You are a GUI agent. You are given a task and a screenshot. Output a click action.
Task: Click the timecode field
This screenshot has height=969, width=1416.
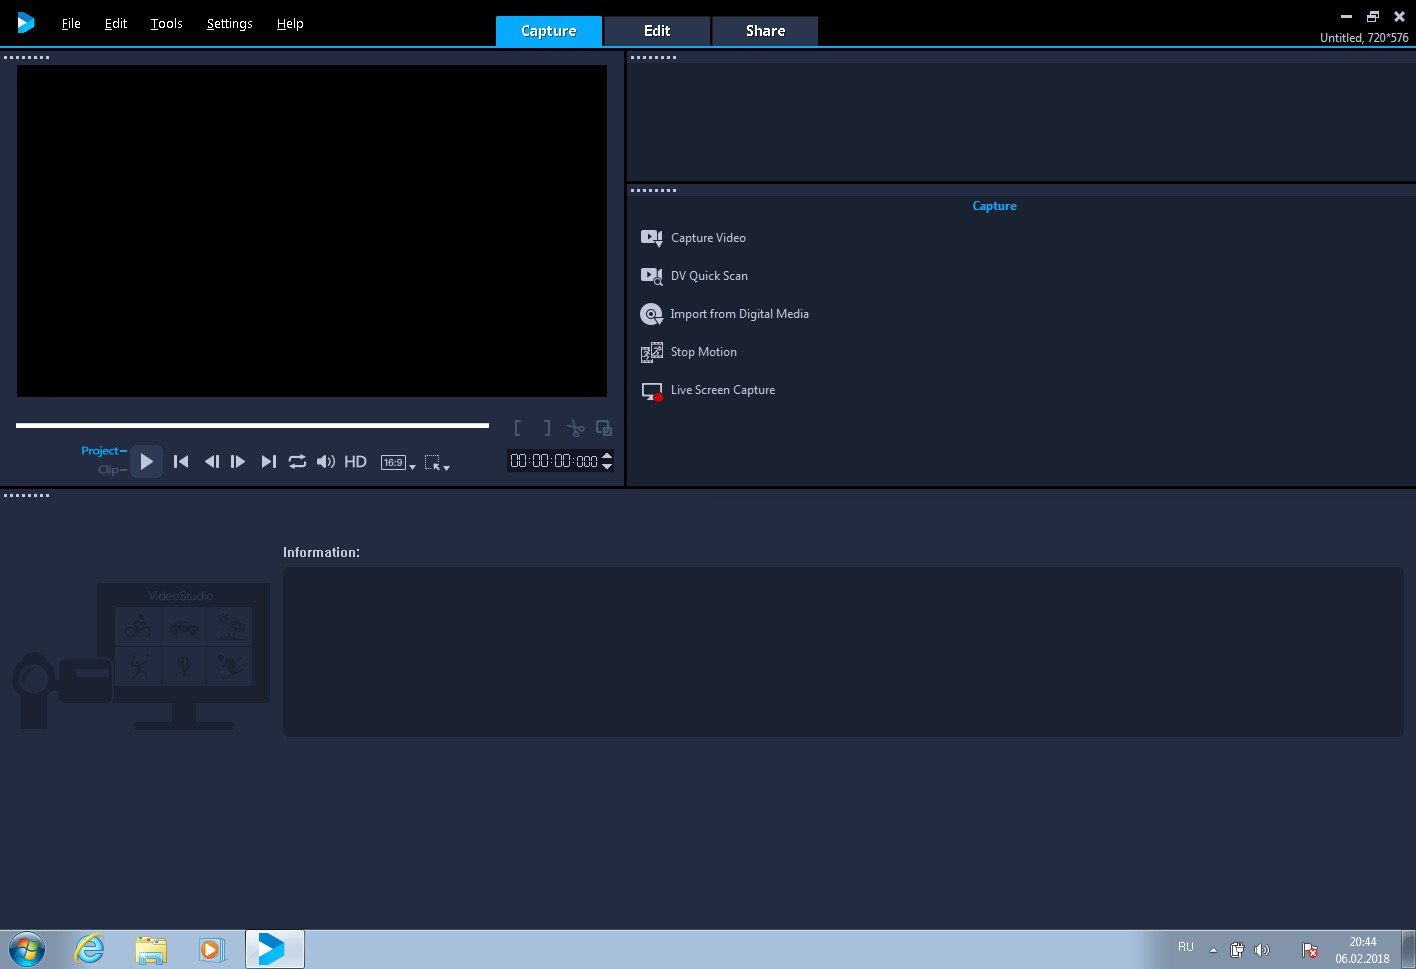tap(553, 461)
